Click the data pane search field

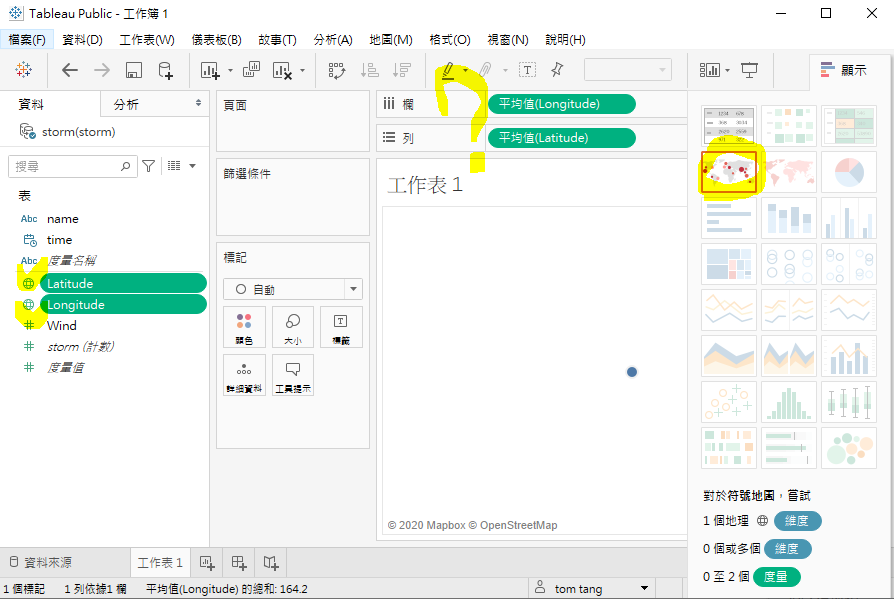pos(72,166)
